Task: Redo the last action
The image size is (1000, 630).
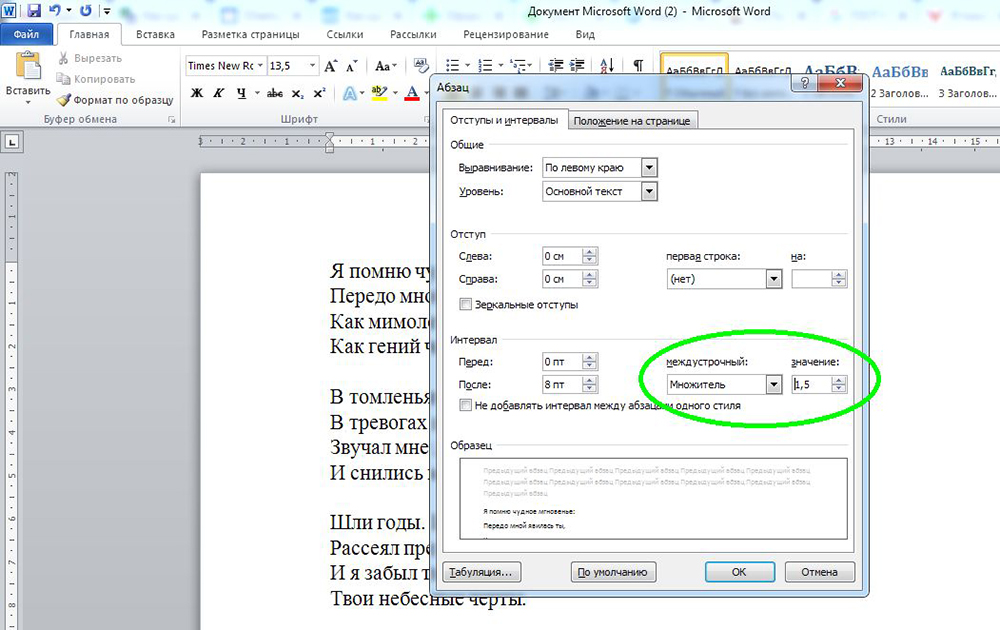Action: 86,10
